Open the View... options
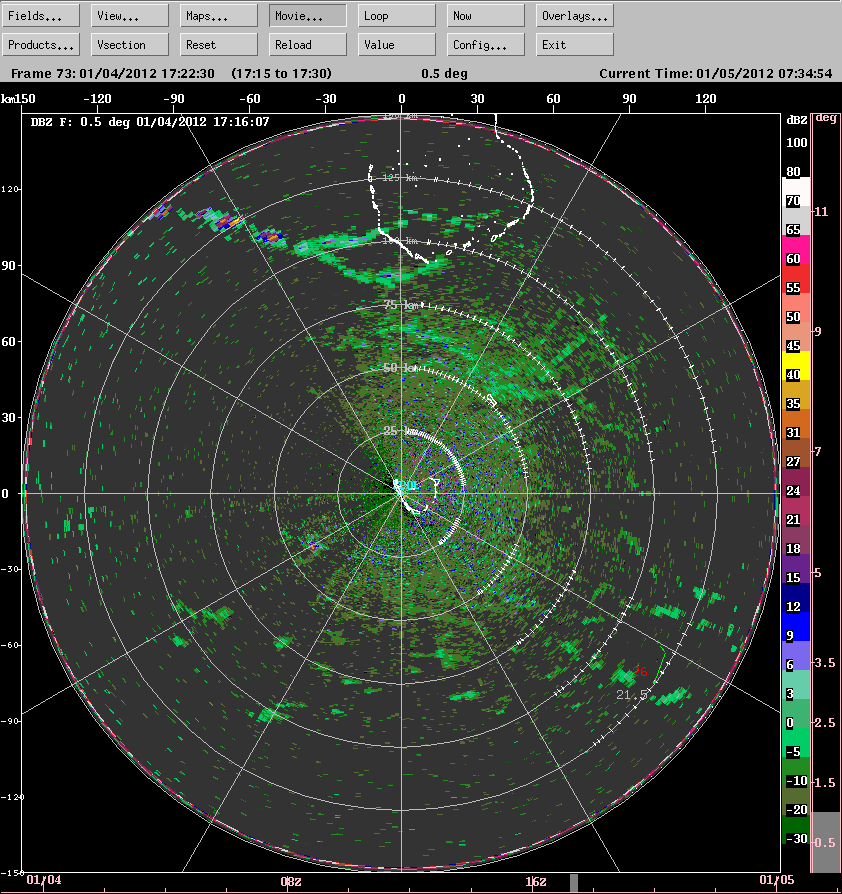 (129, 16)
